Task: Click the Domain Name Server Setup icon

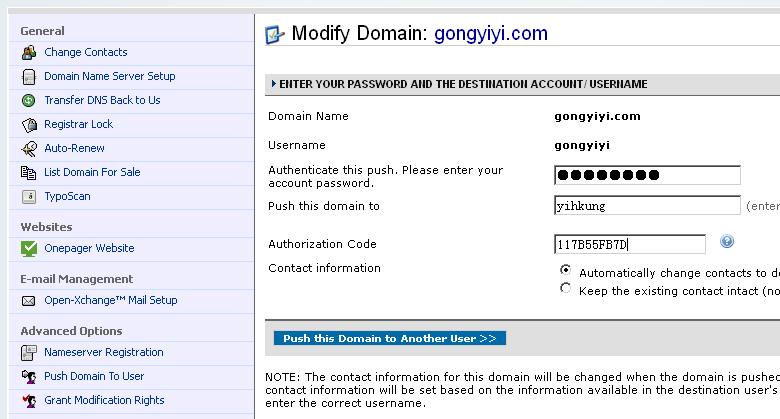Action: 29,77
